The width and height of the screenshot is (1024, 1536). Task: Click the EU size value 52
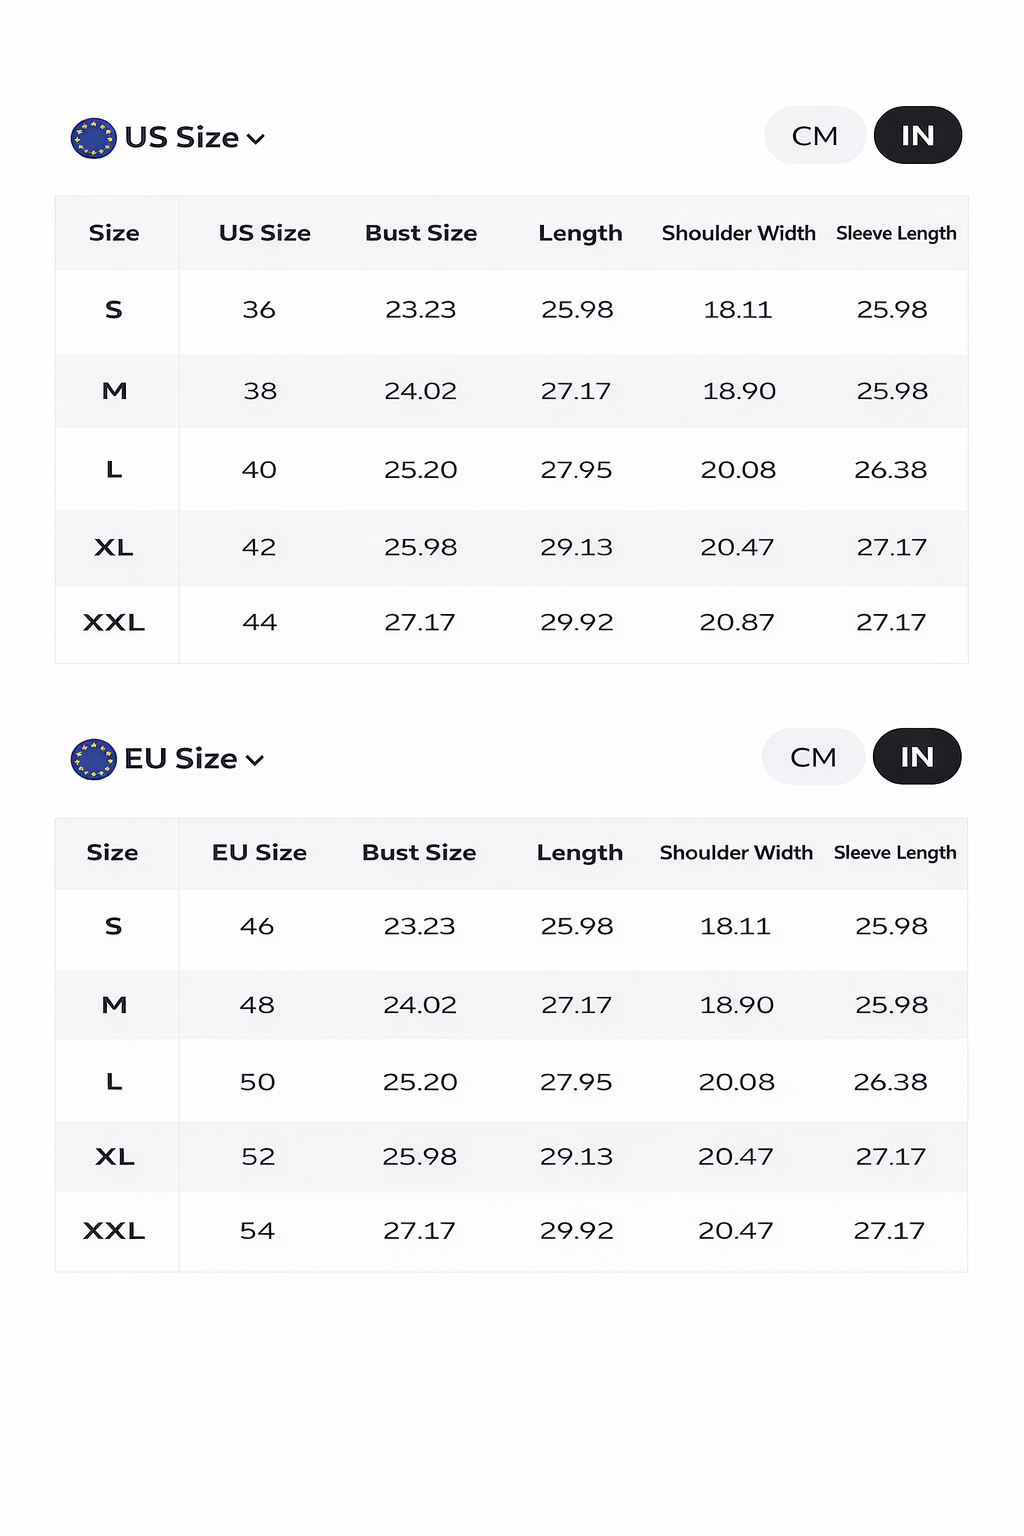pos(258,1156)
